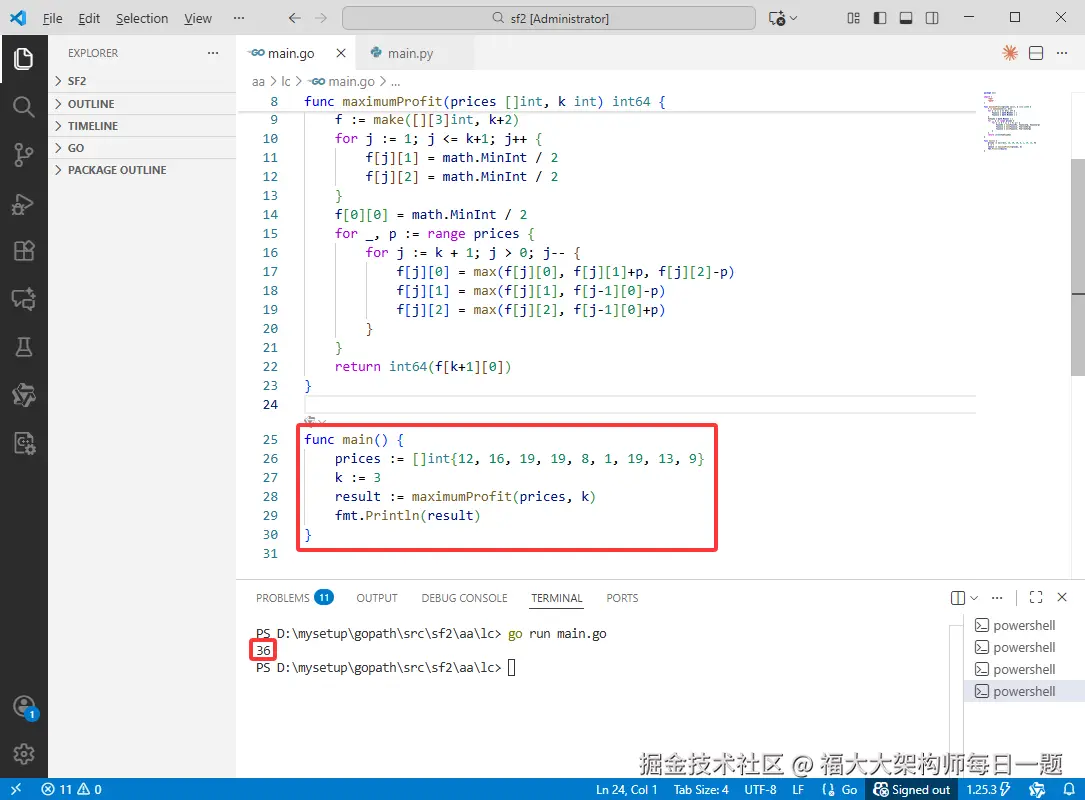Open the split terminal dropdown arrow

click(x=974, y=598)
